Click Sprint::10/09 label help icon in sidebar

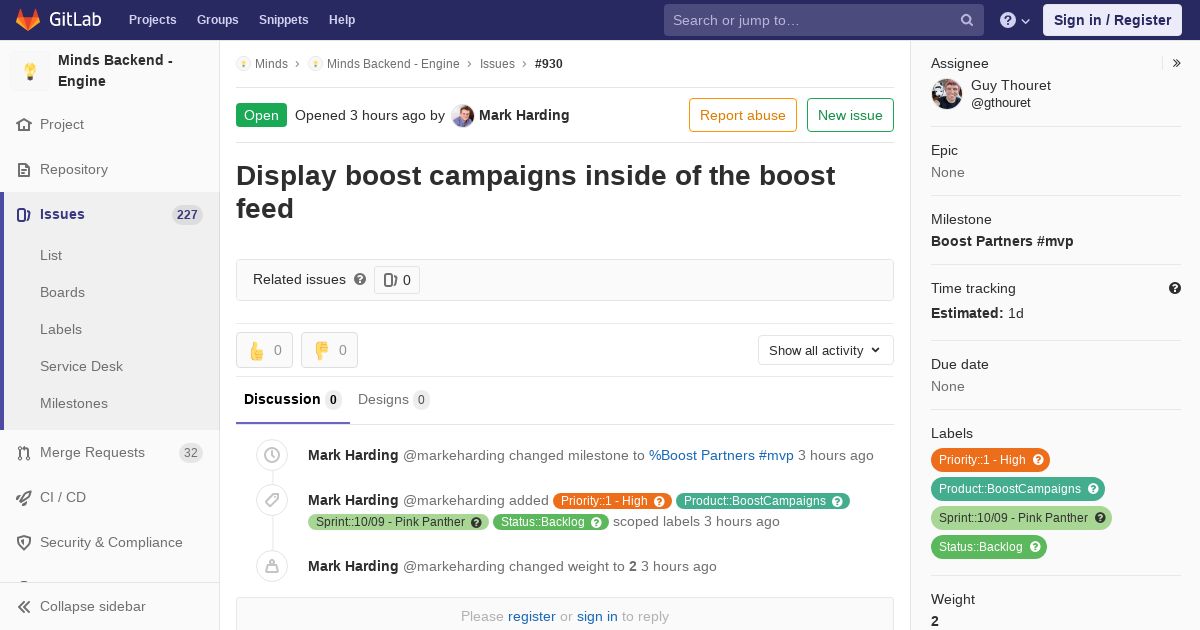point(1100,518)
